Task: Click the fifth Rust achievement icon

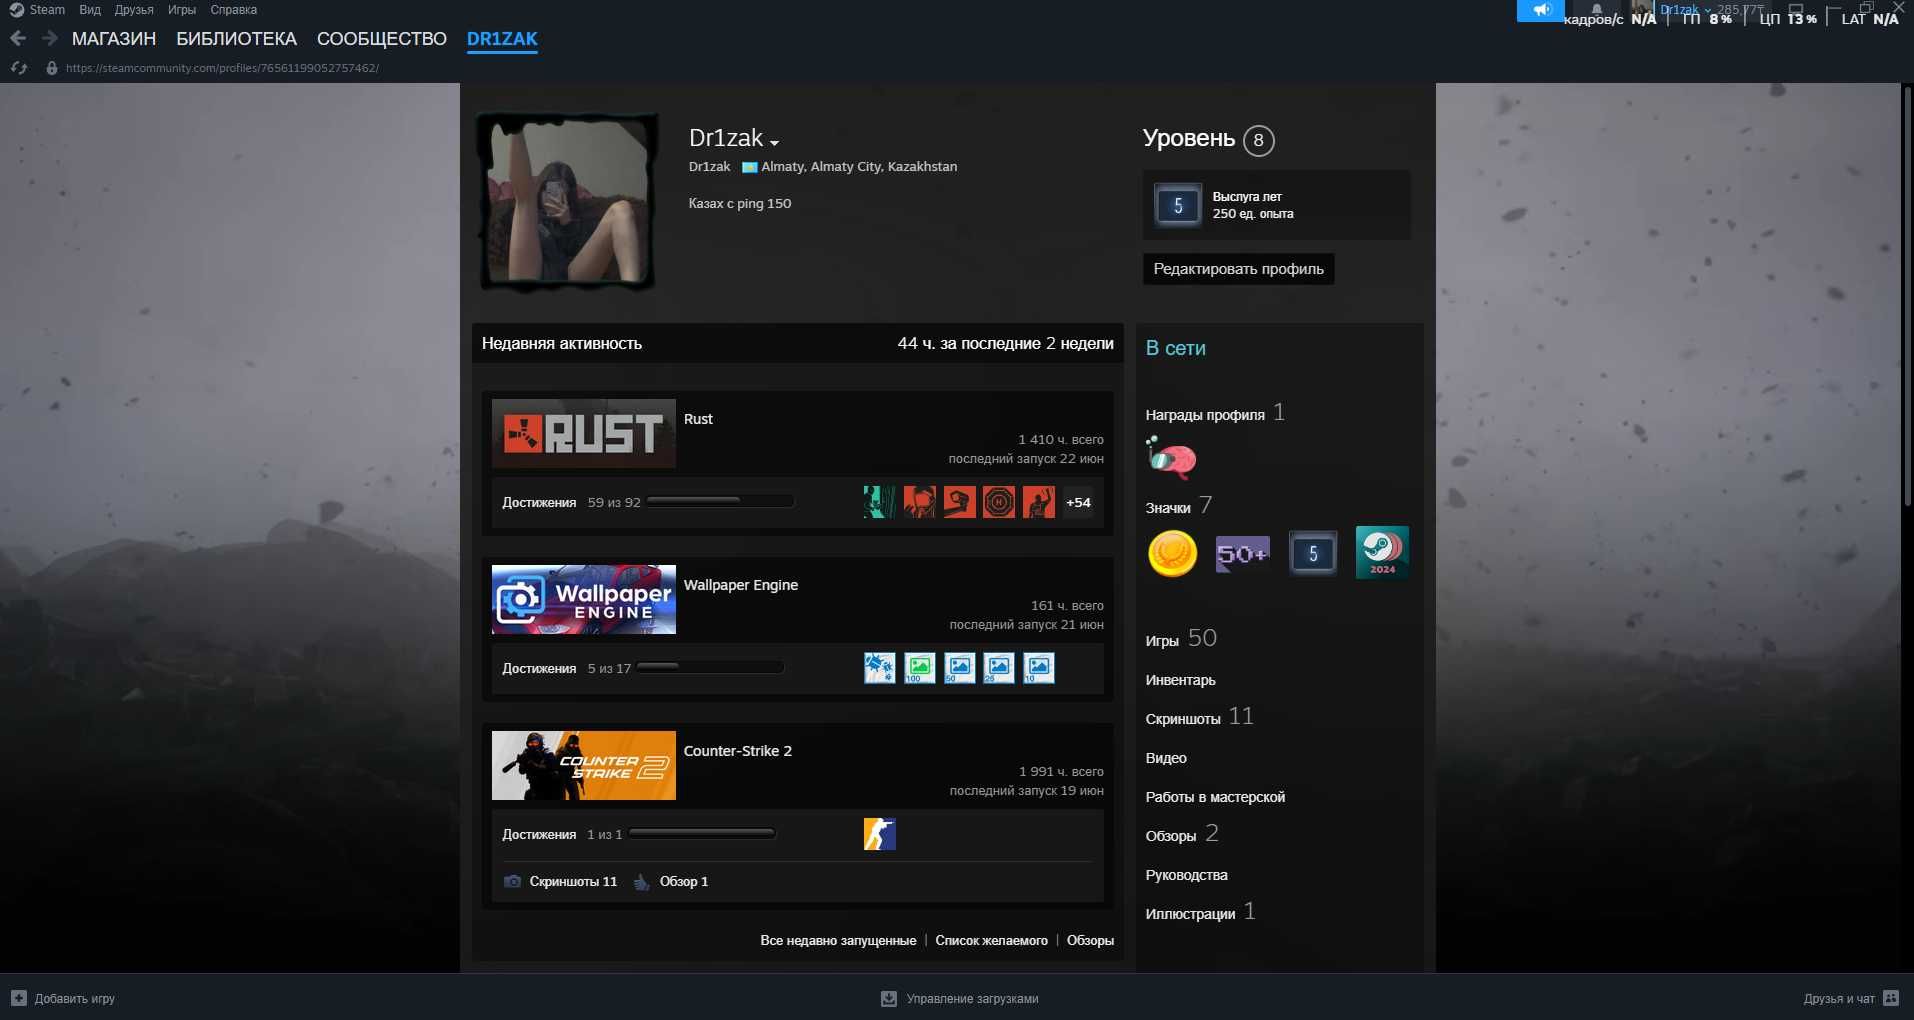Action: pos(1039,502)
